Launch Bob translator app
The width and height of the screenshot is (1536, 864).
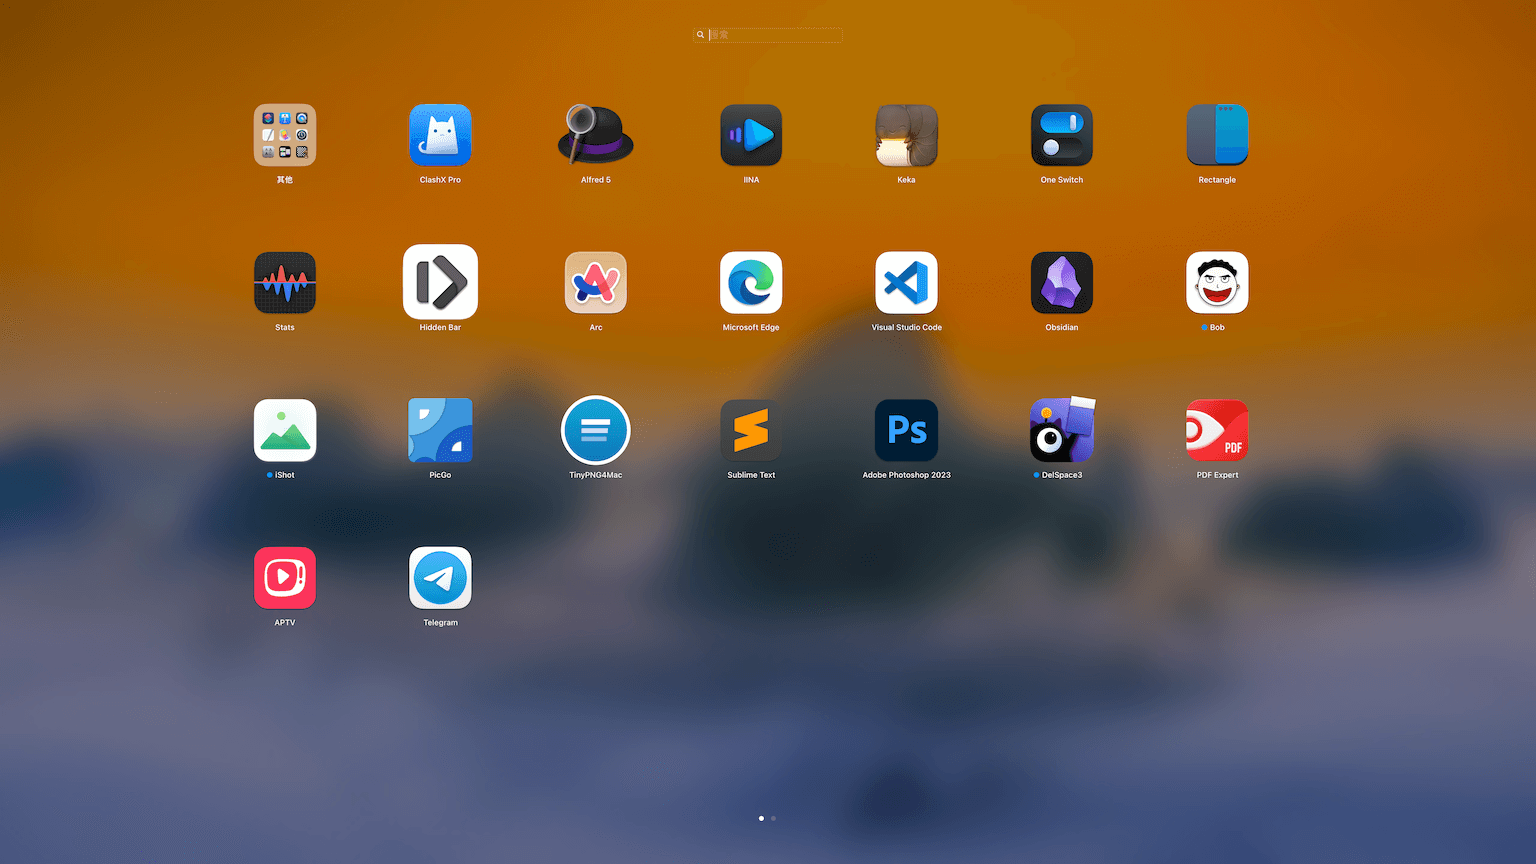point(1217,283)
